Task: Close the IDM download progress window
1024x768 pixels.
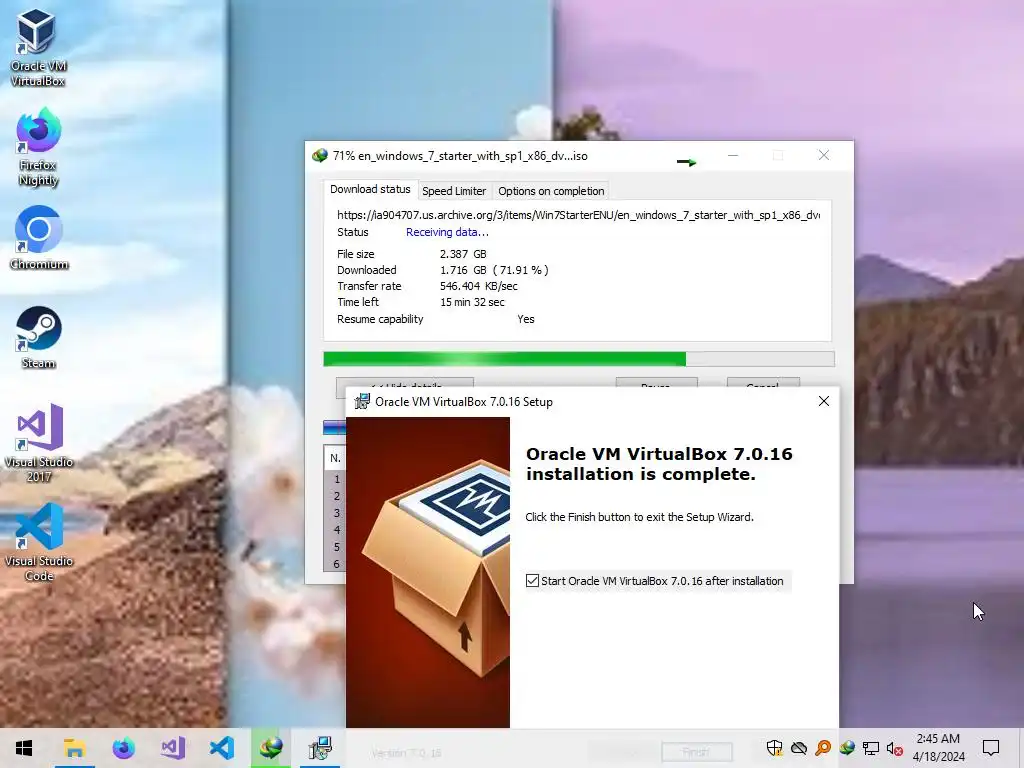Action: (x=824, y=155)
